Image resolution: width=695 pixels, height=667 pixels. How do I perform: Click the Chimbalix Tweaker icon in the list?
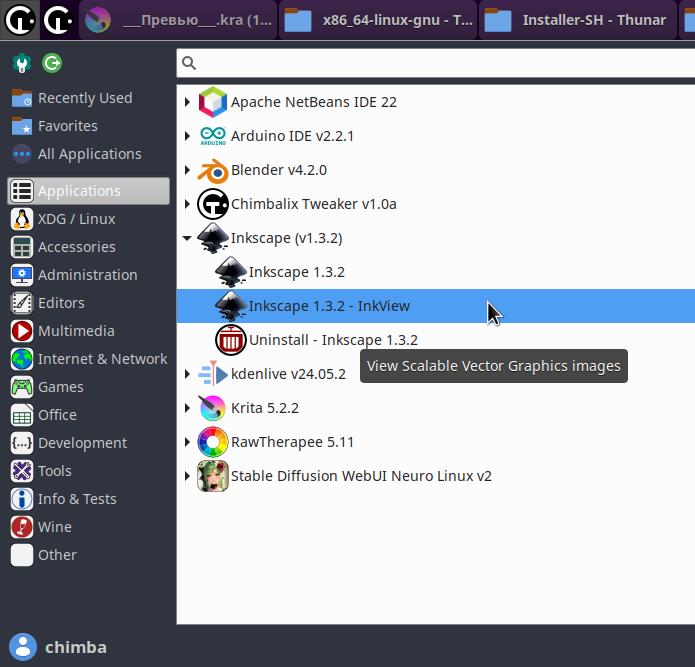pos(213,204)
